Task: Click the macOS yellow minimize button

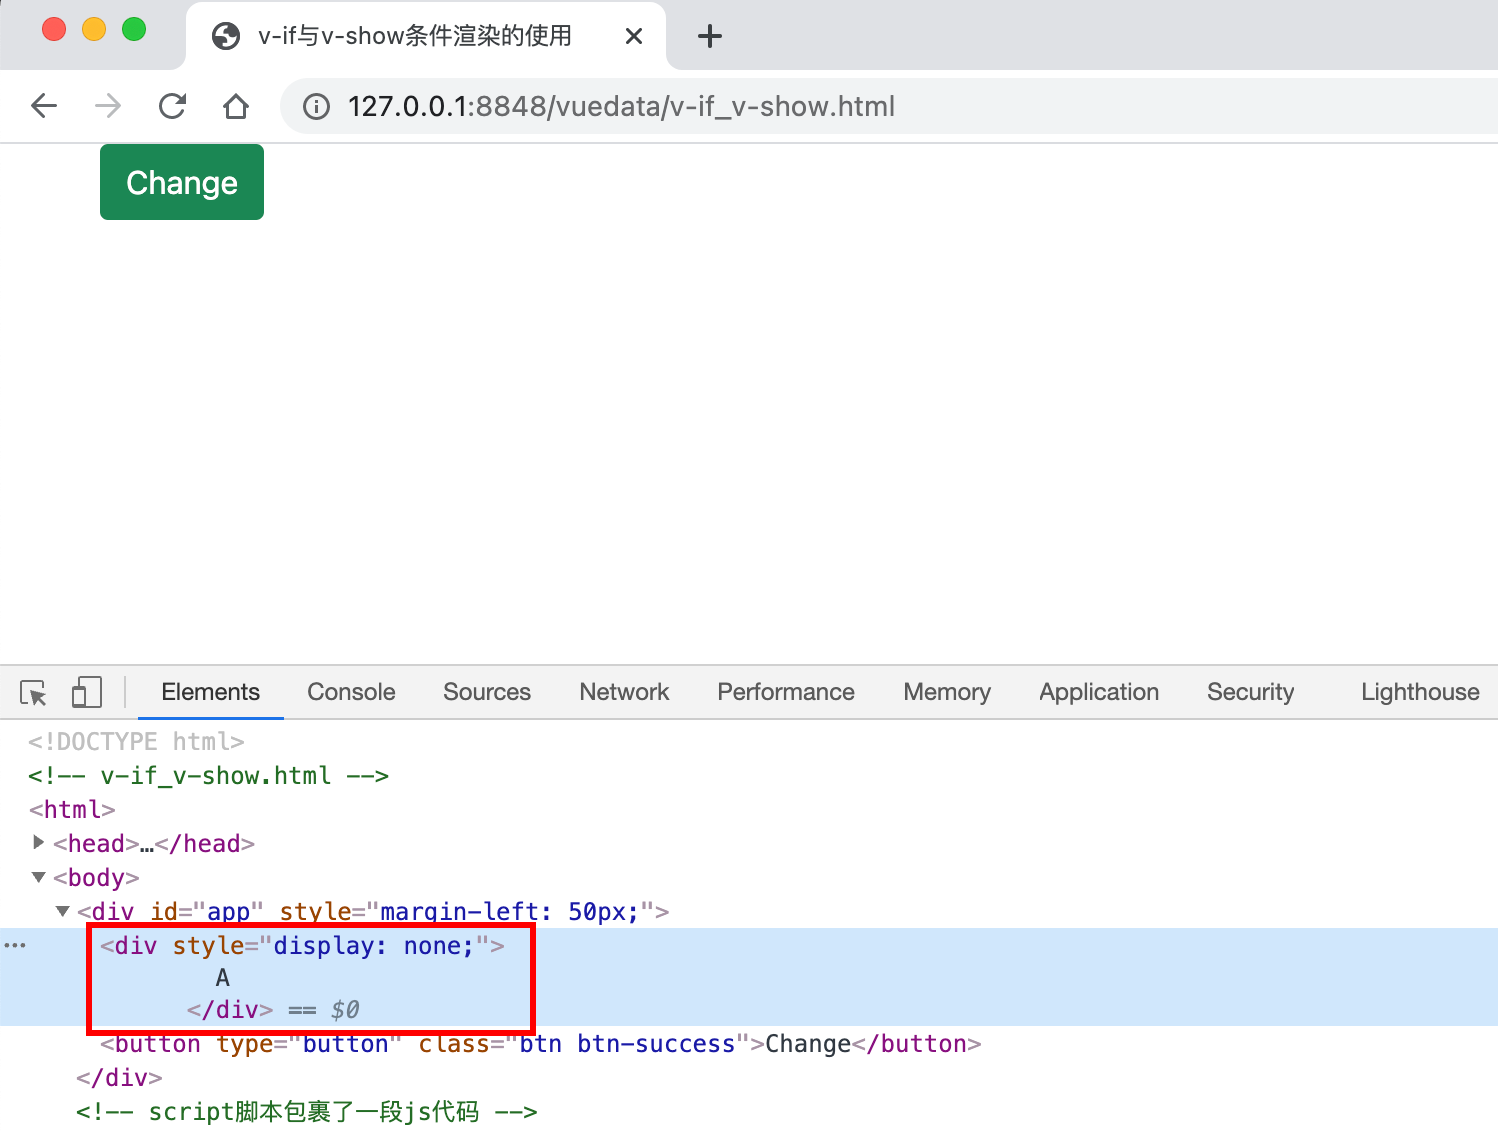Action: tap(94, 30)
